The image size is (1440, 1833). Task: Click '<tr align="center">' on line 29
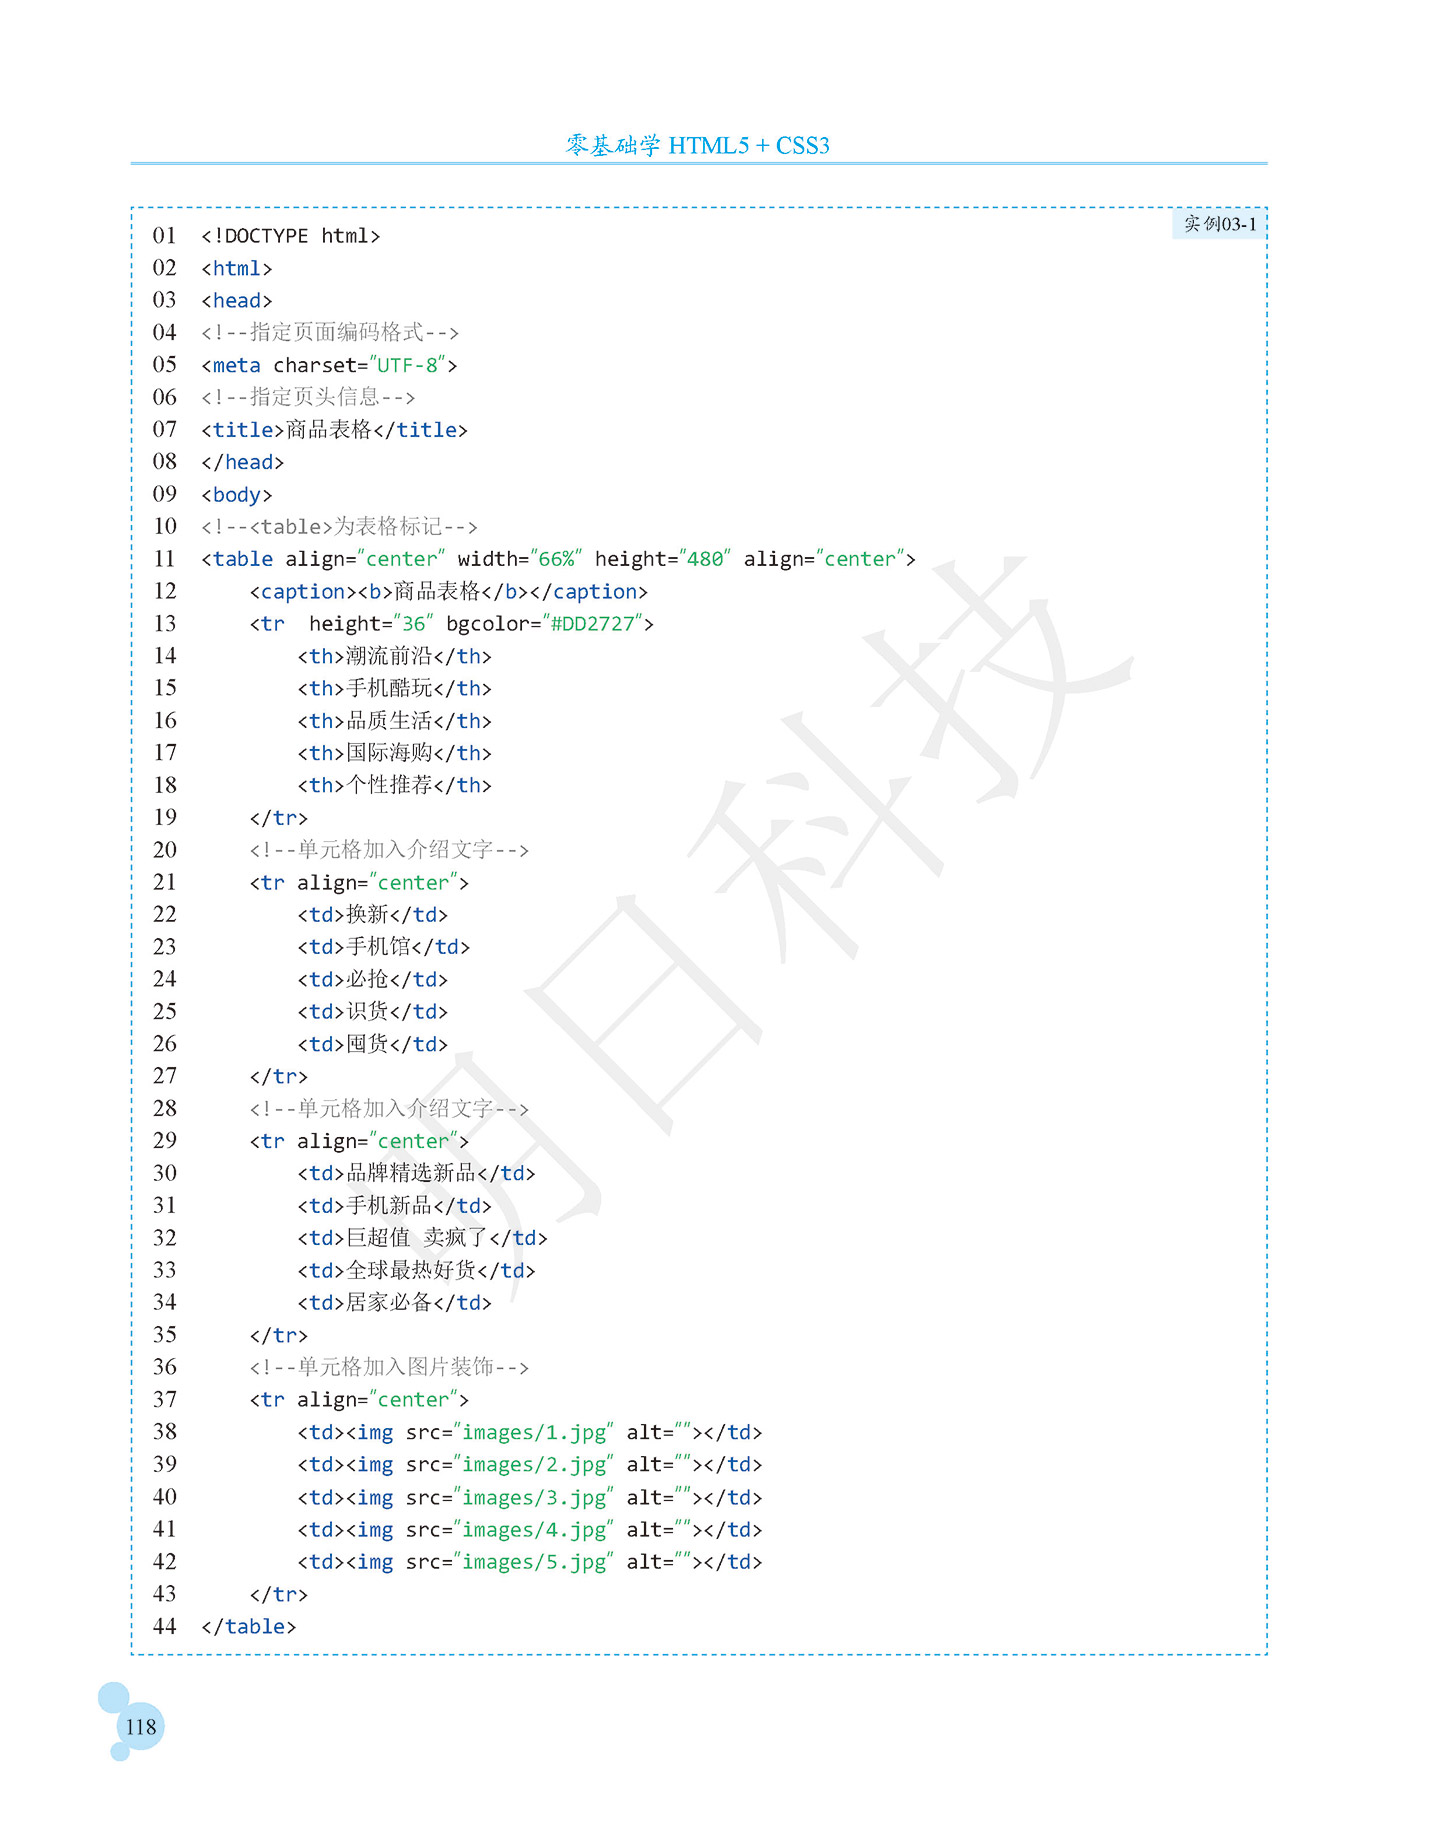359,1141
